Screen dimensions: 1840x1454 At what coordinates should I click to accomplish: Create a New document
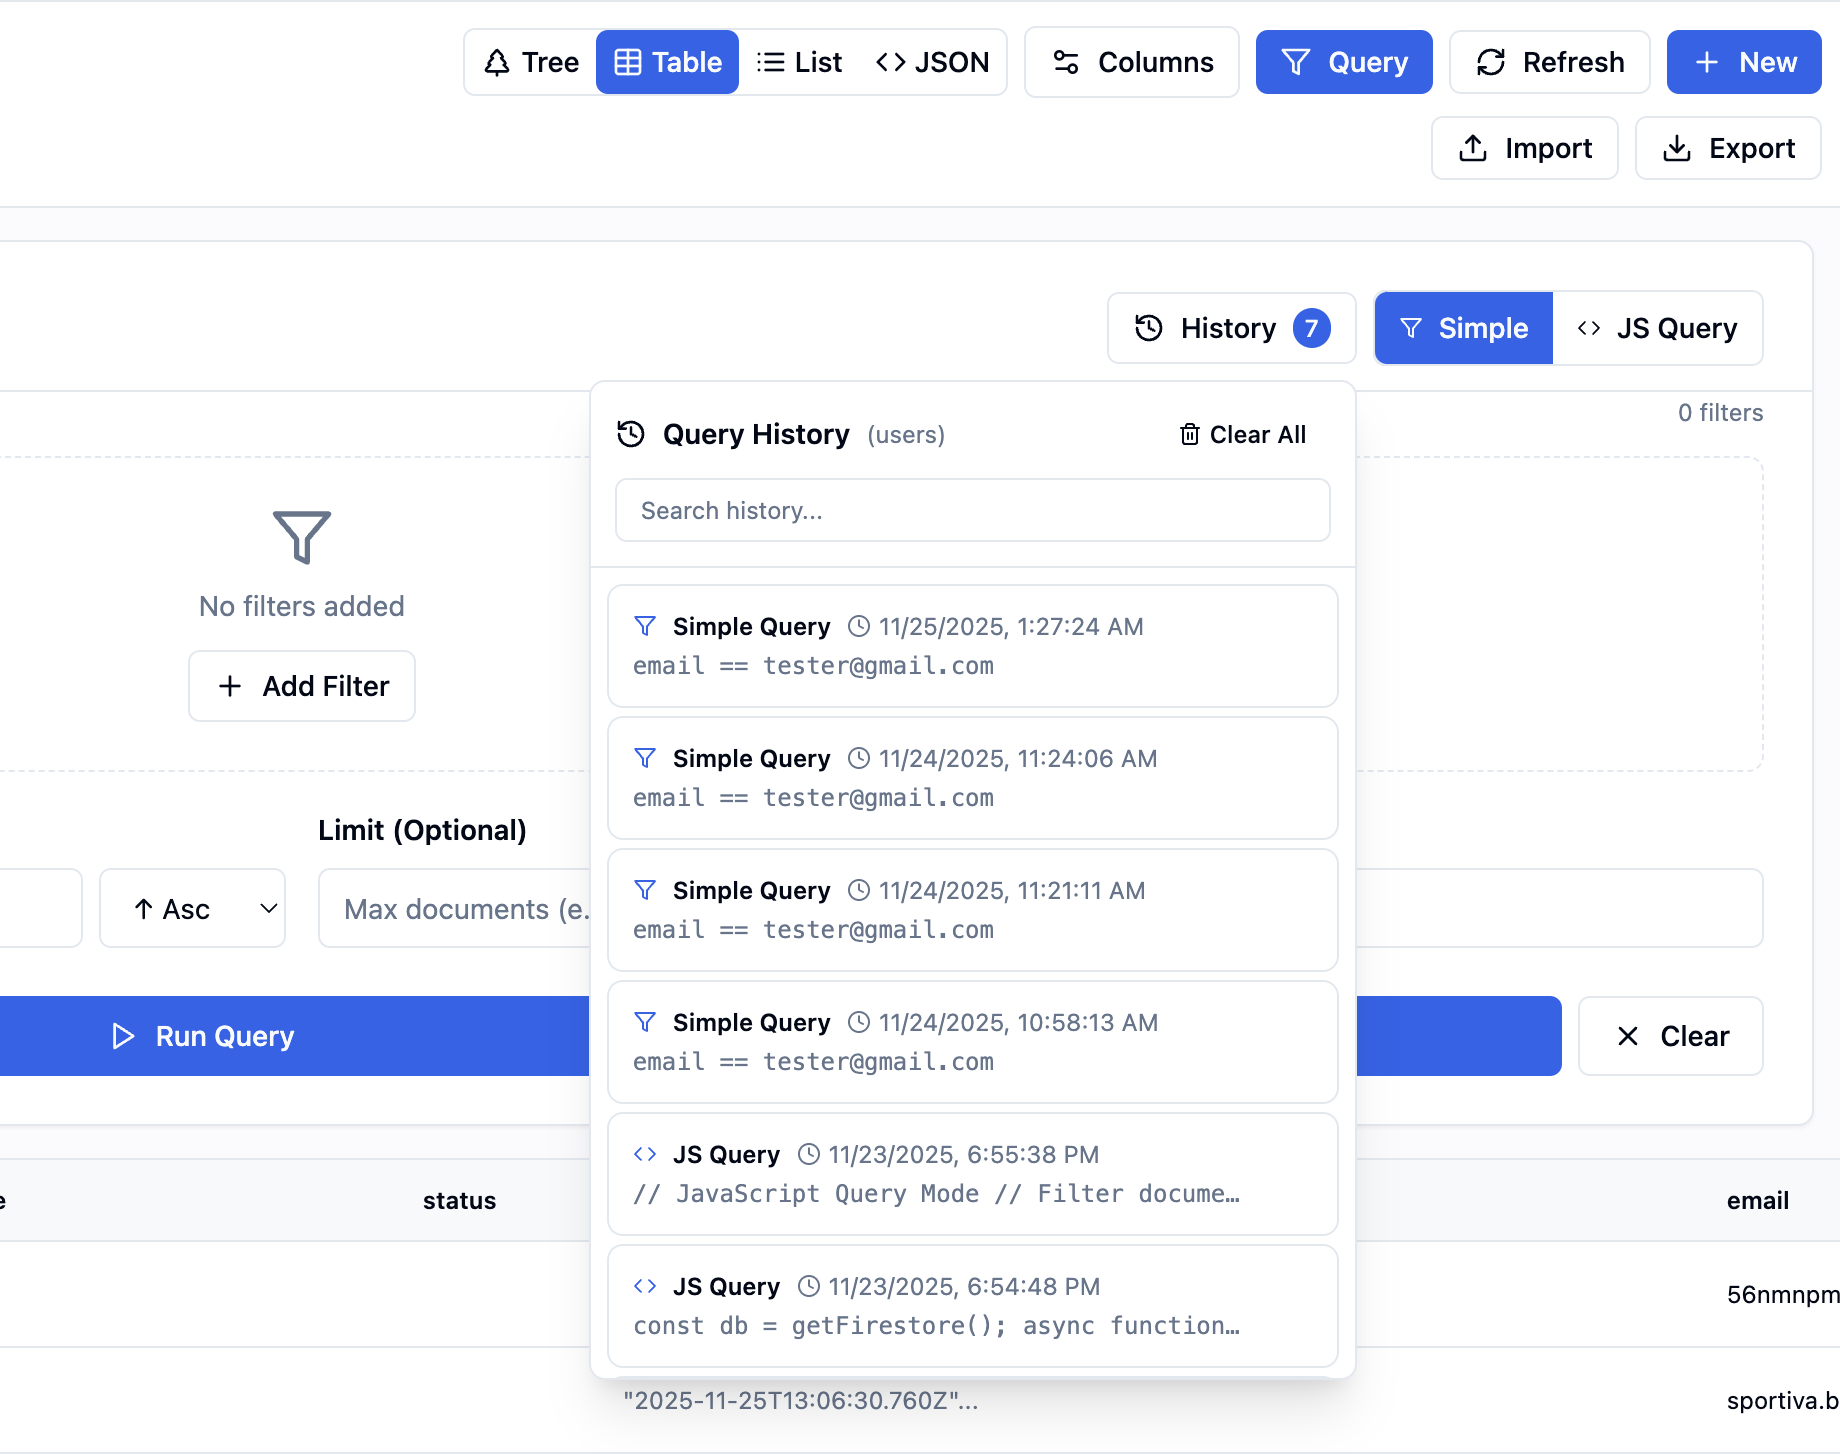1743,62
